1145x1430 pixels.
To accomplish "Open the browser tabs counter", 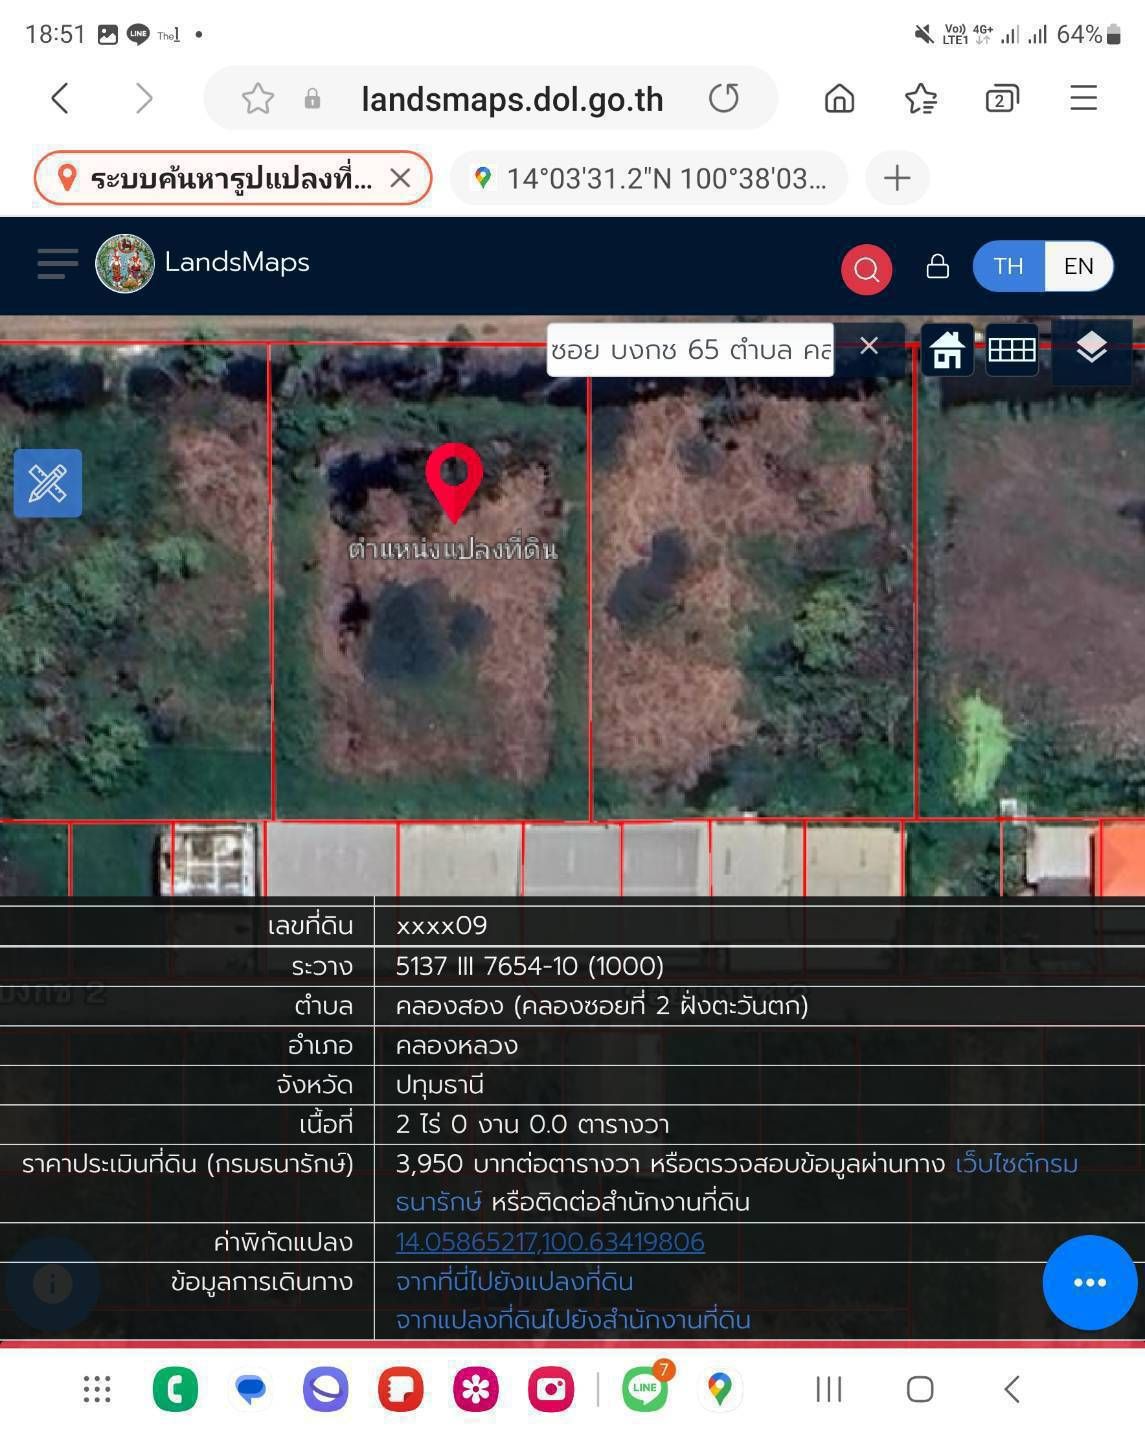I will click(x=1001, y=99).
